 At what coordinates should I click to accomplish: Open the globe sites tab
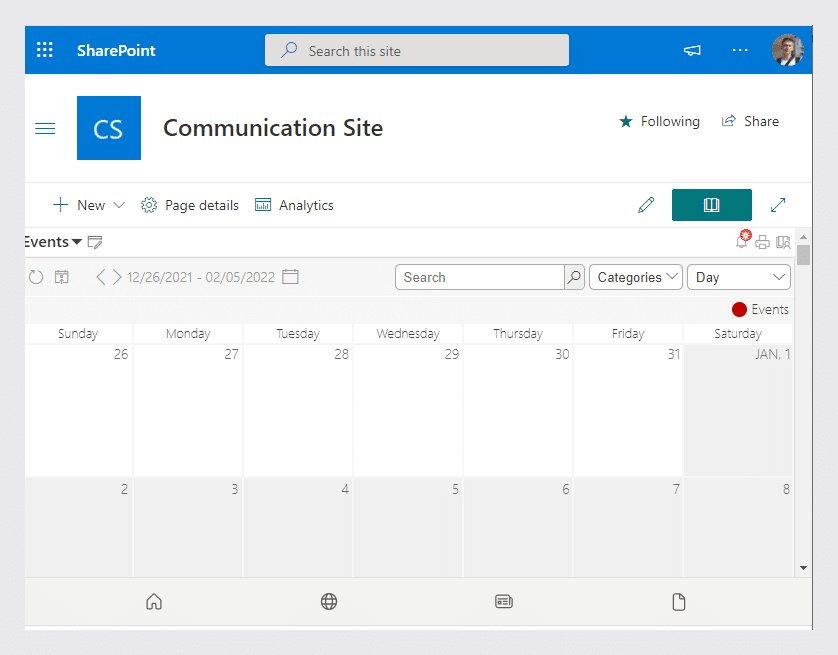coord(329,602)
